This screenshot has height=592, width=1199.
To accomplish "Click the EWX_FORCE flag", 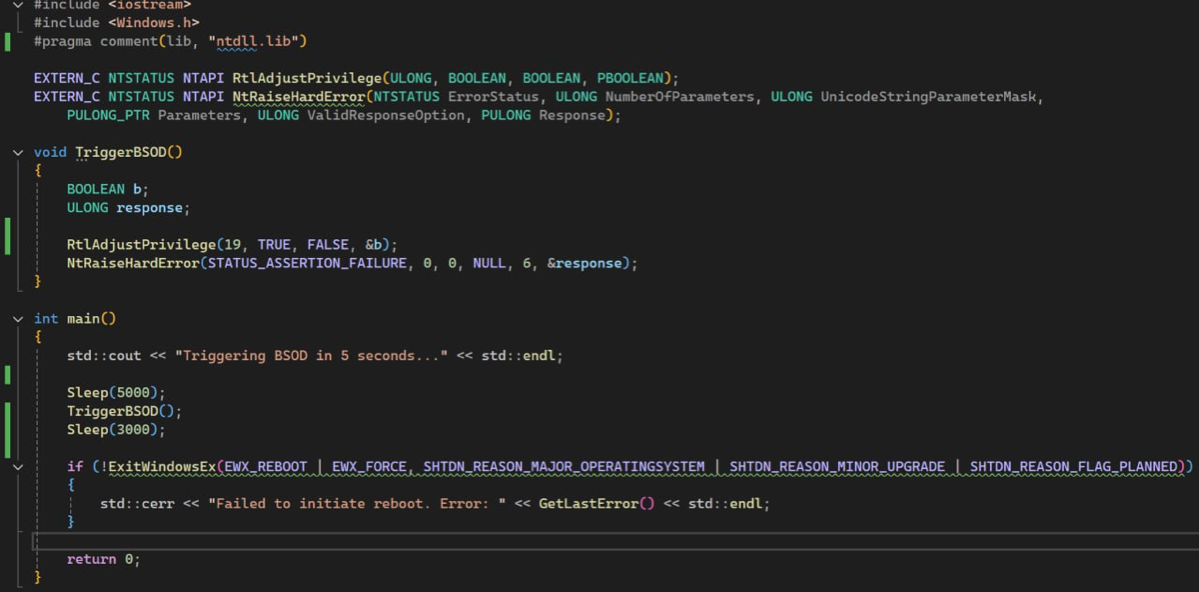I will [369, 467].
